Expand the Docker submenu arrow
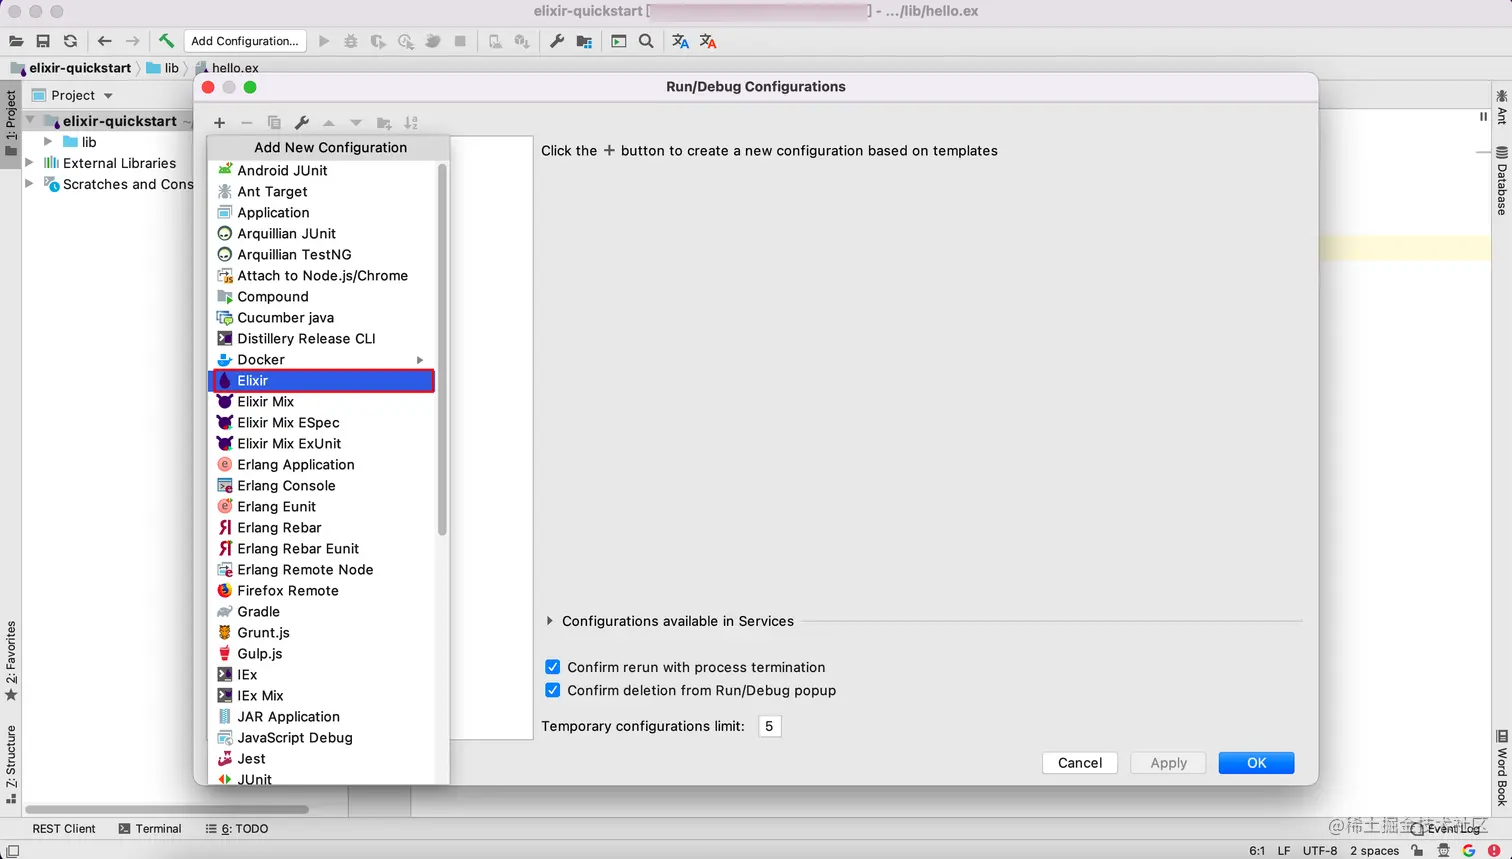This screenshot has height=859, width=1512. (420, 360)
